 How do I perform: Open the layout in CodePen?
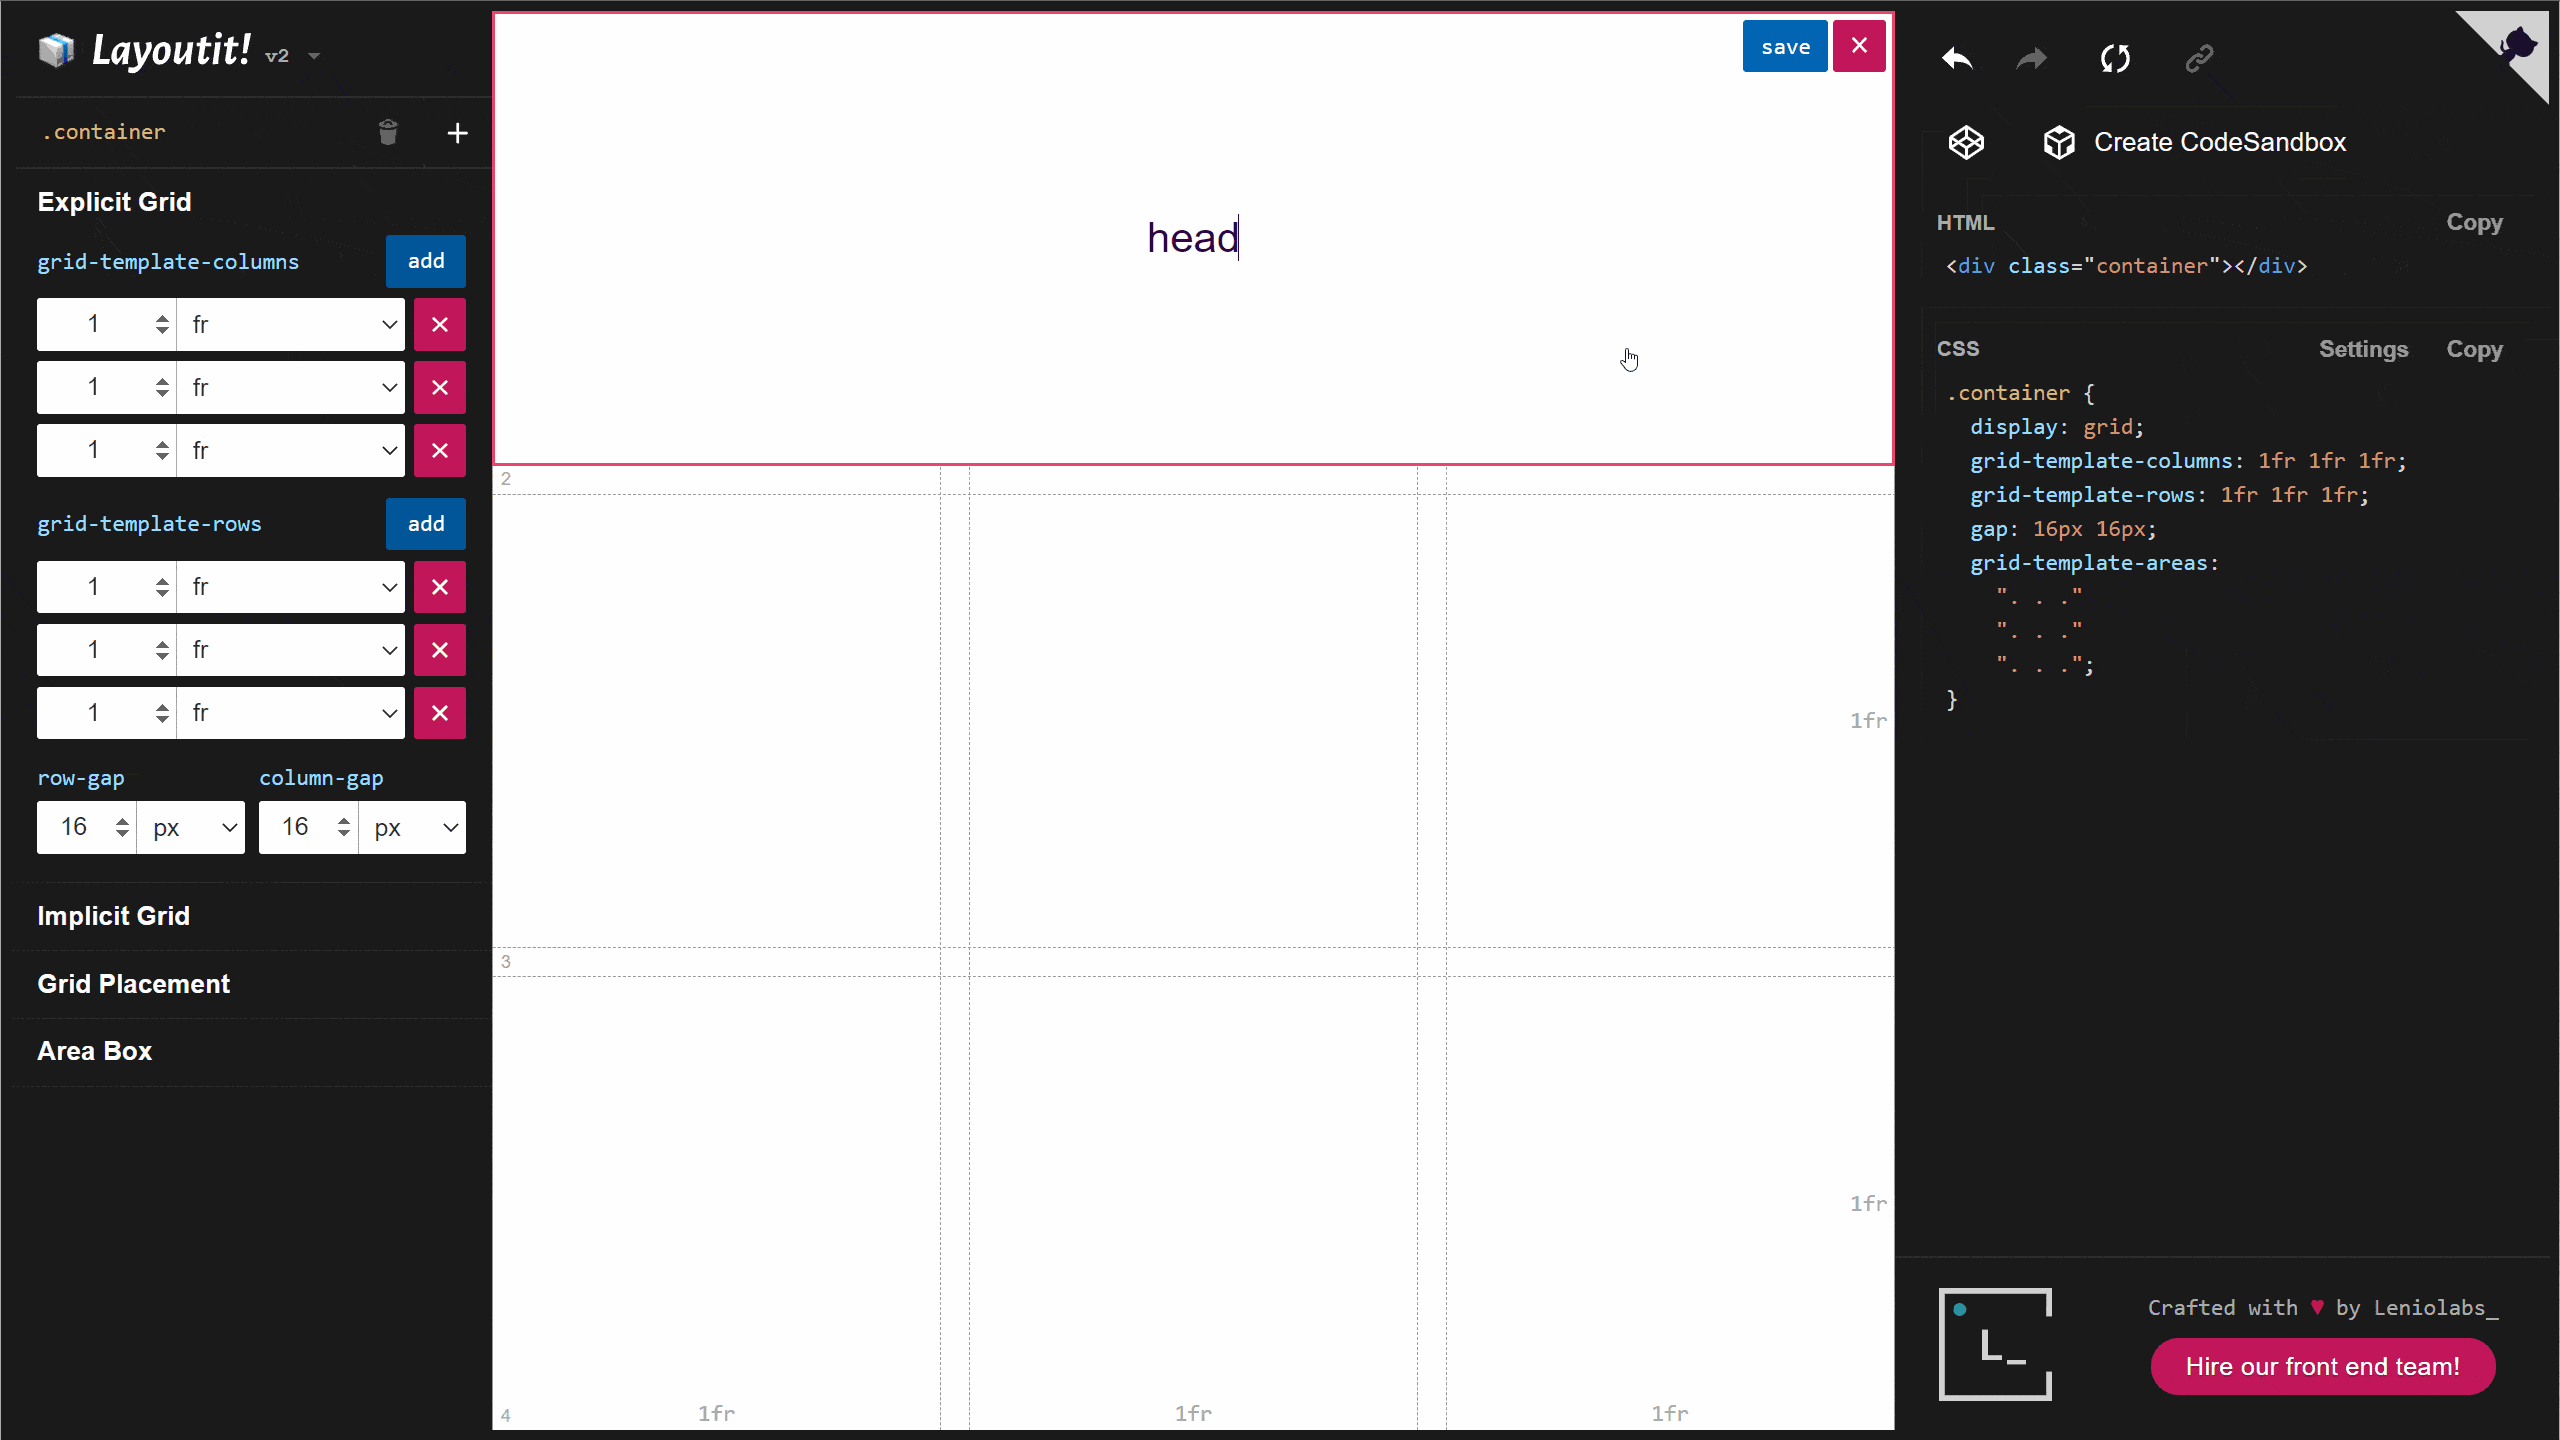coord(1967,142)
